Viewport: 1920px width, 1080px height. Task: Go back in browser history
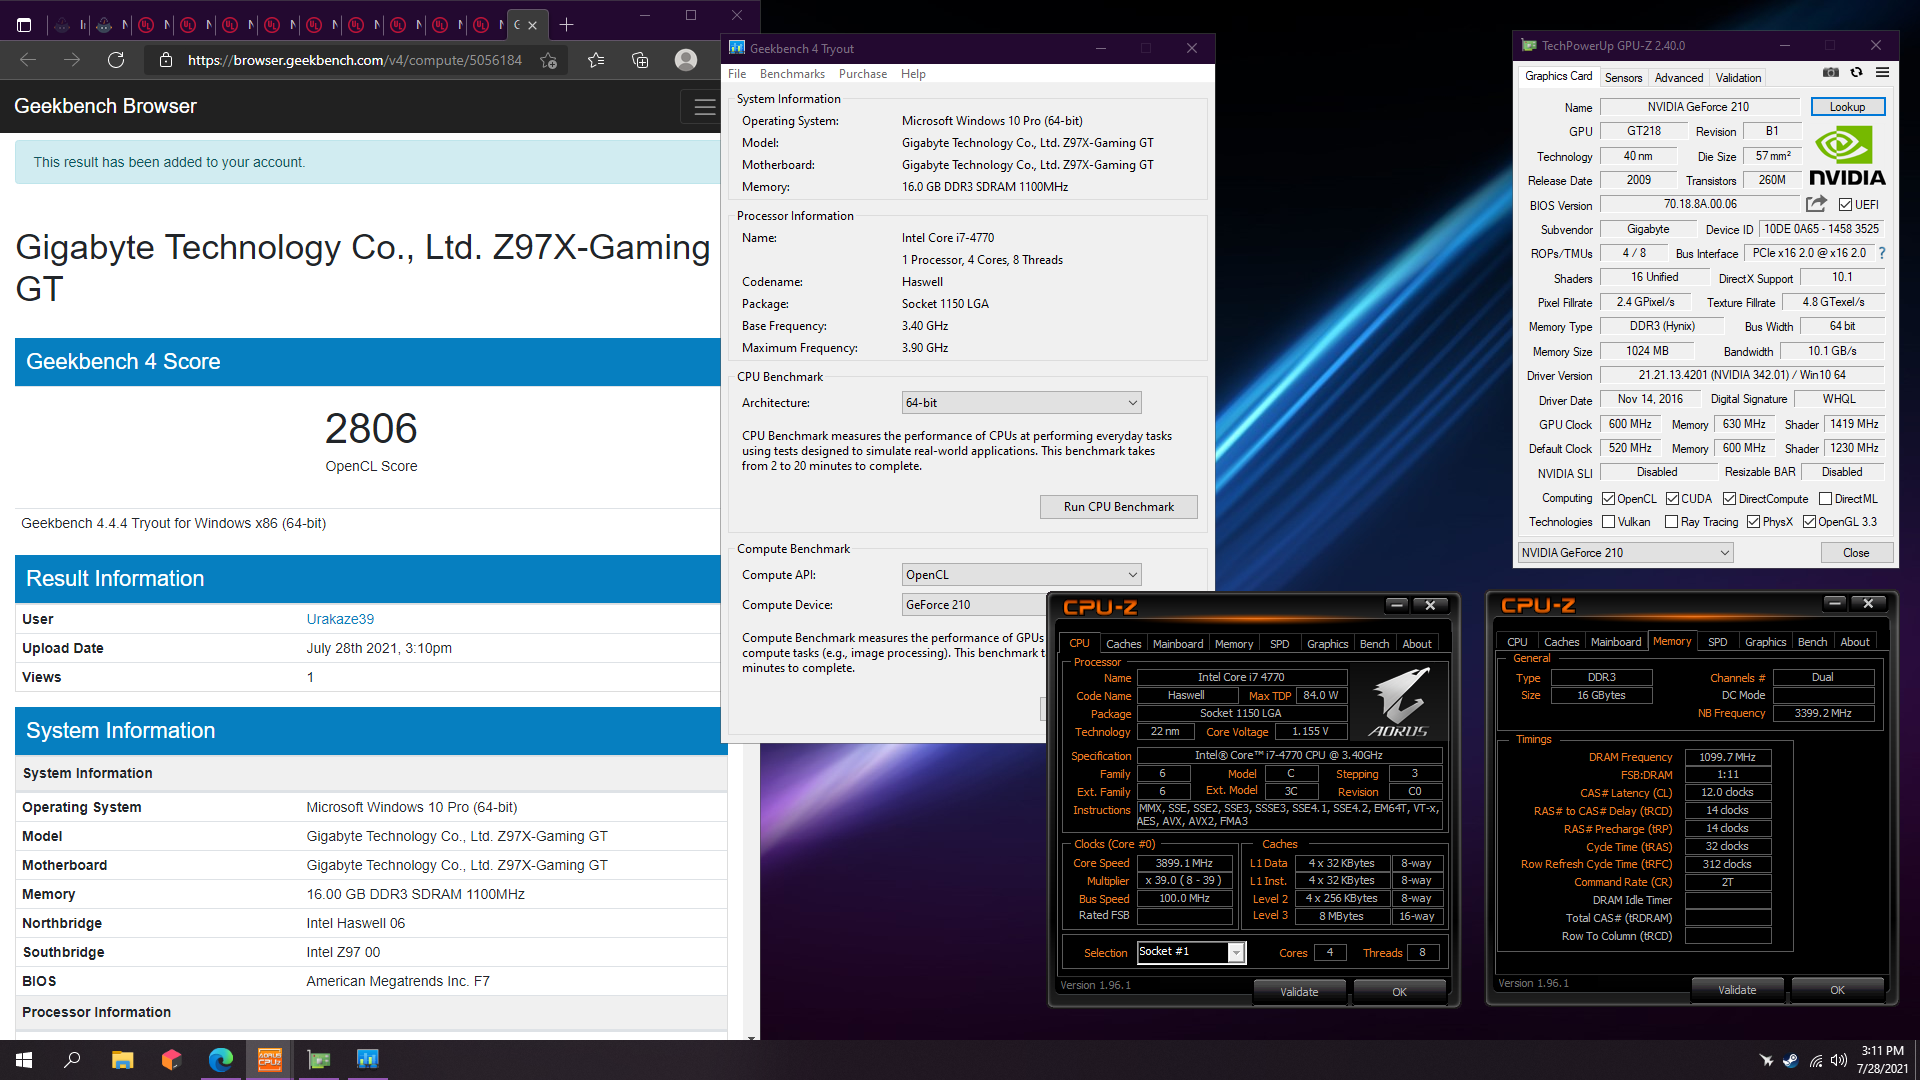point(28,60)
